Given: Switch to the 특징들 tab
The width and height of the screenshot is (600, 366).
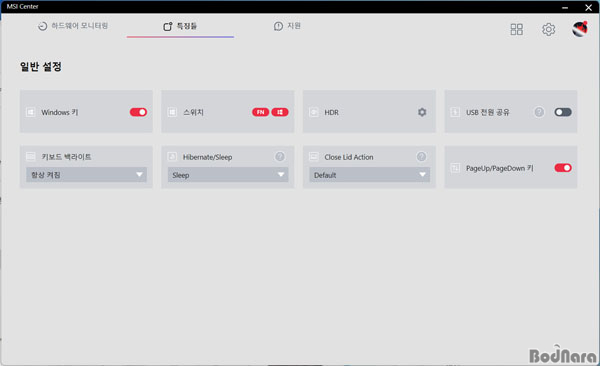Looking at the screenshot, I should [x=180, y=26].
